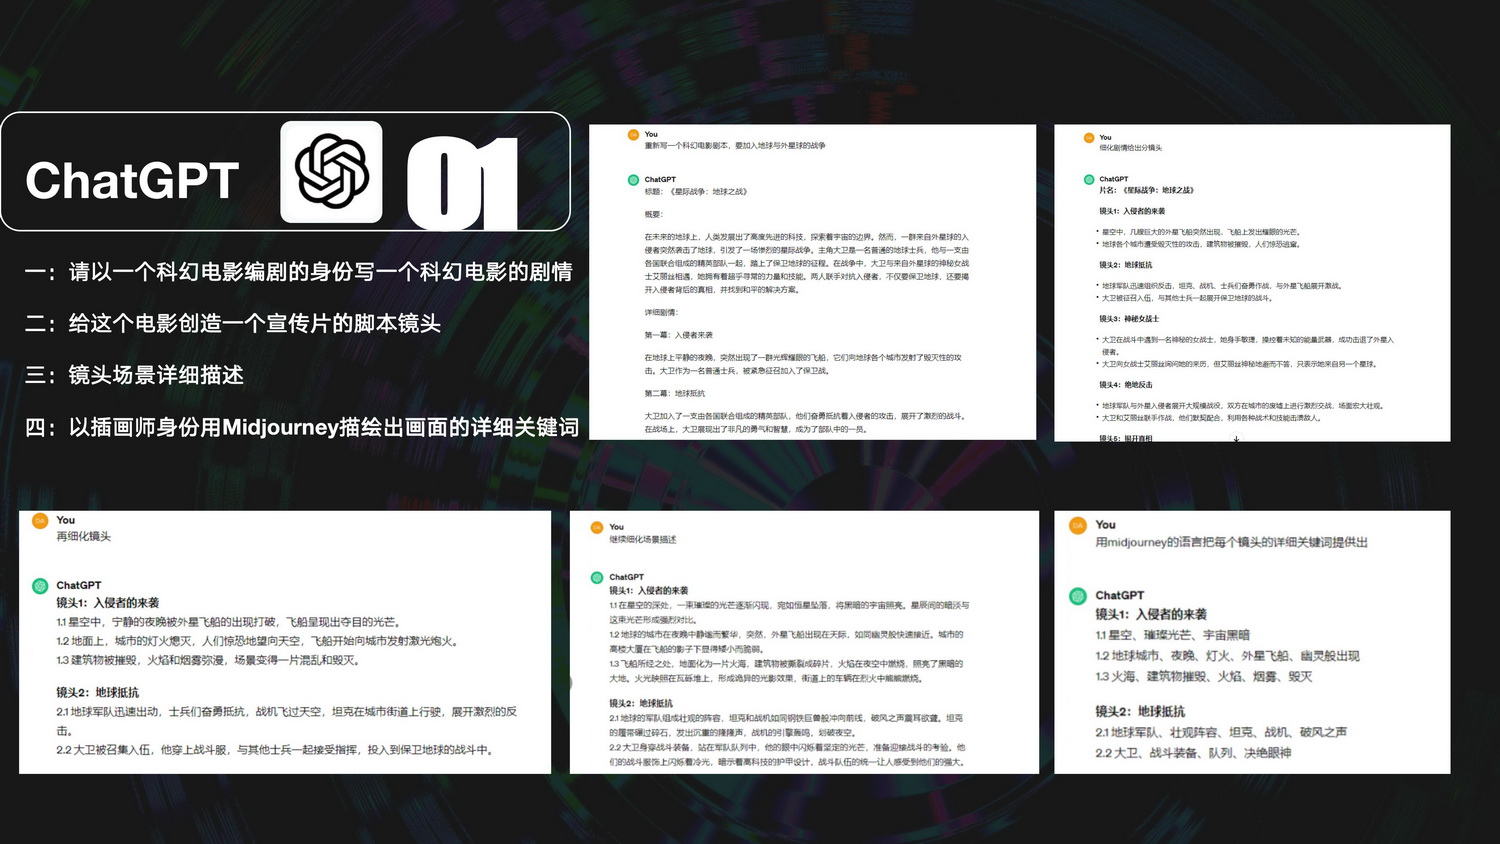Click the line '片名：《星际战争：地球之战》'

[x=1147, y=190]
